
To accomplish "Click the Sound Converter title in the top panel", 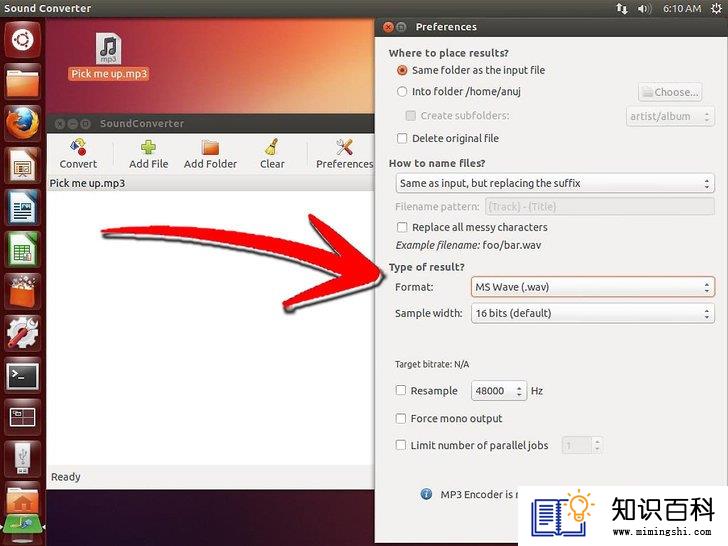I will [47, 8].
